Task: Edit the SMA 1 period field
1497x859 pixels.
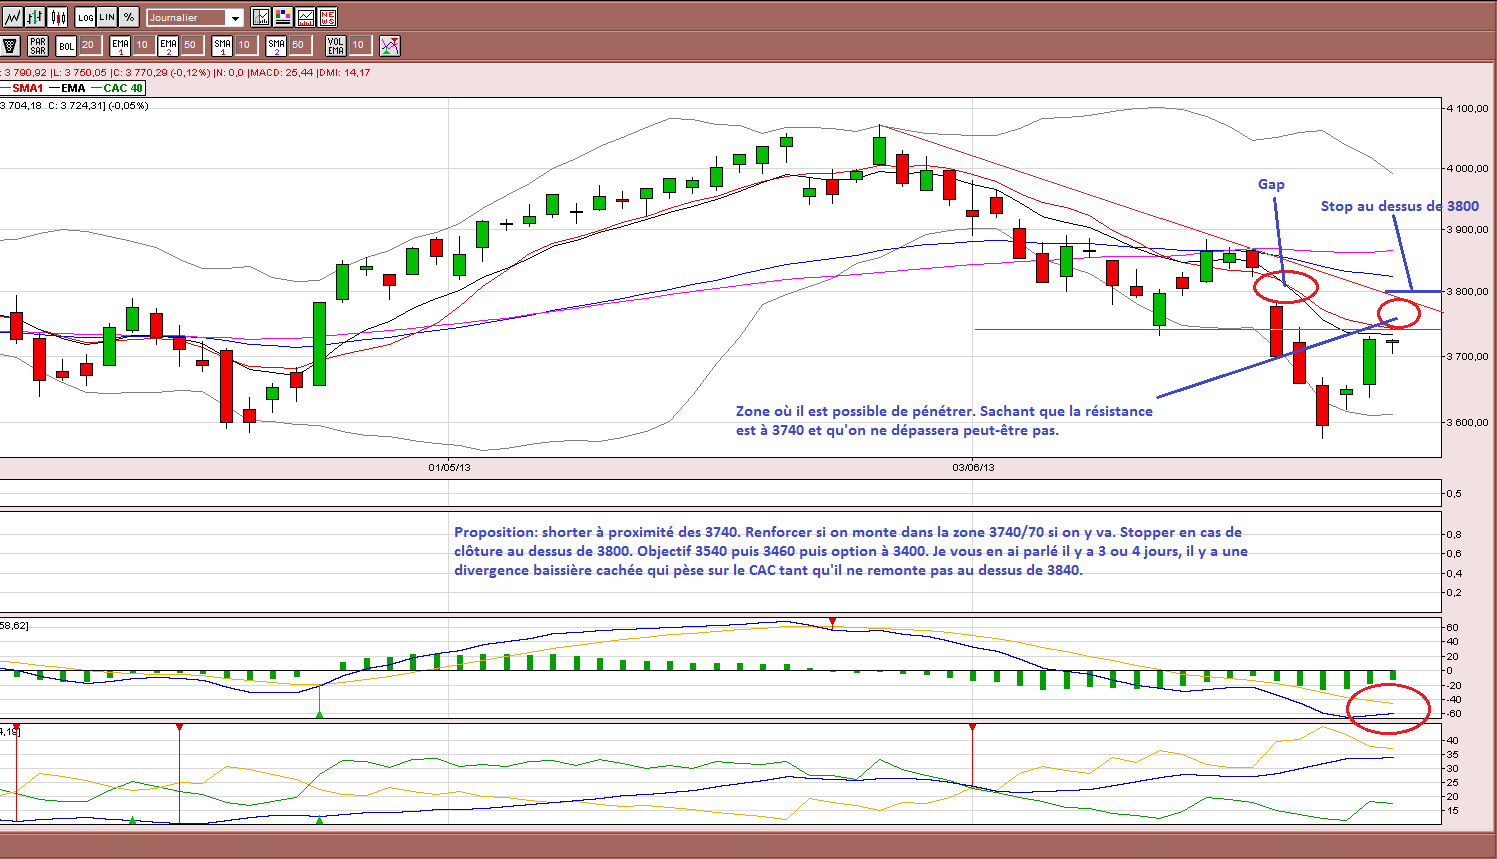Action: pos(245,45)
